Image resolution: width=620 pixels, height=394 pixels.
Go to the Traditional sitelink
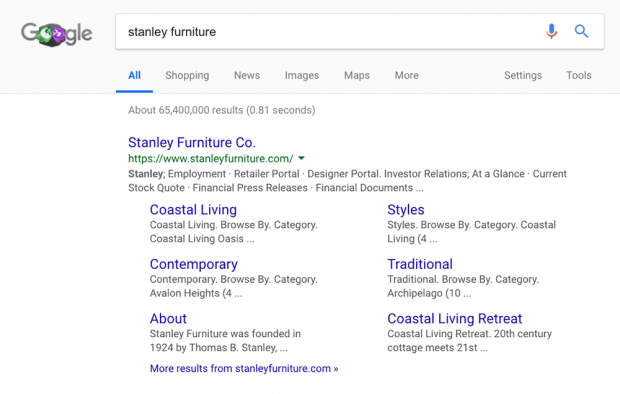(x=420, y=264)
